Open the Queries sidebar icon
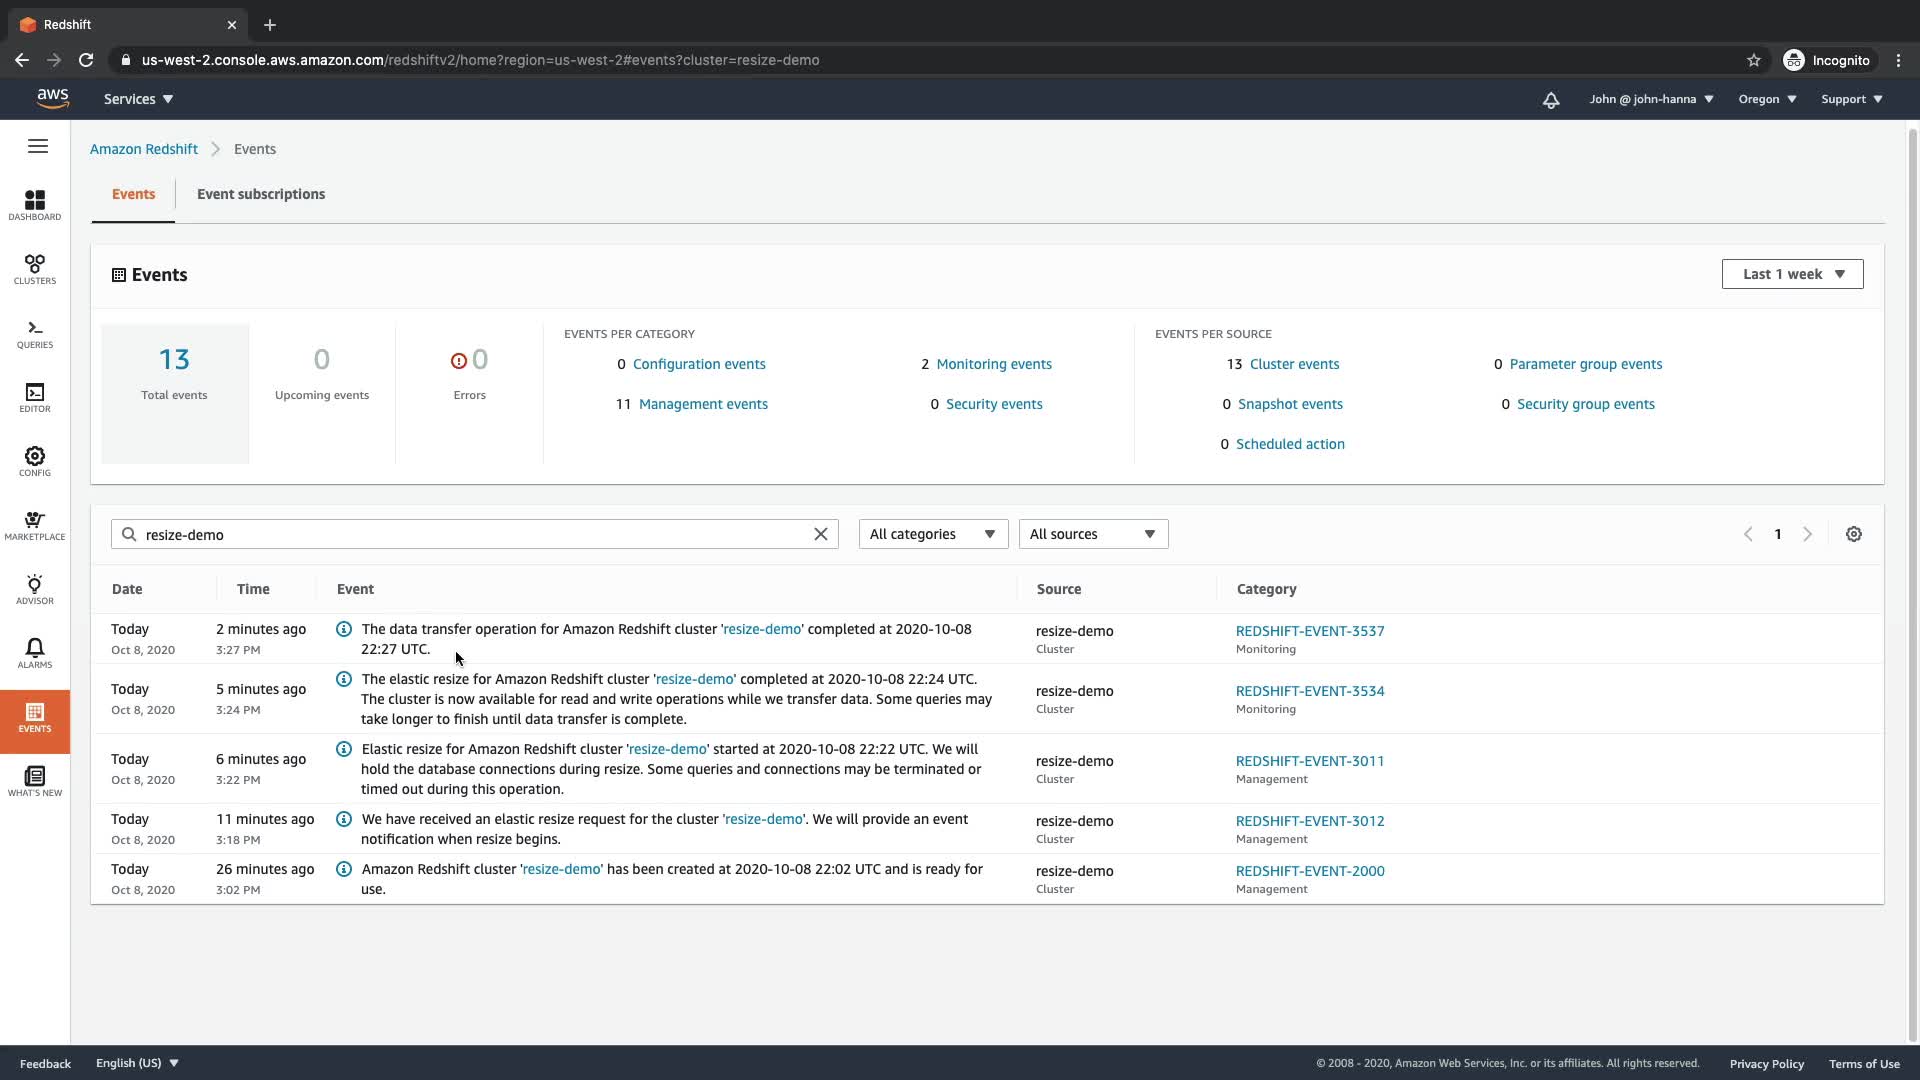Image resolution: width=1920 pixels, height=1080 pixels. pos(35,333)
